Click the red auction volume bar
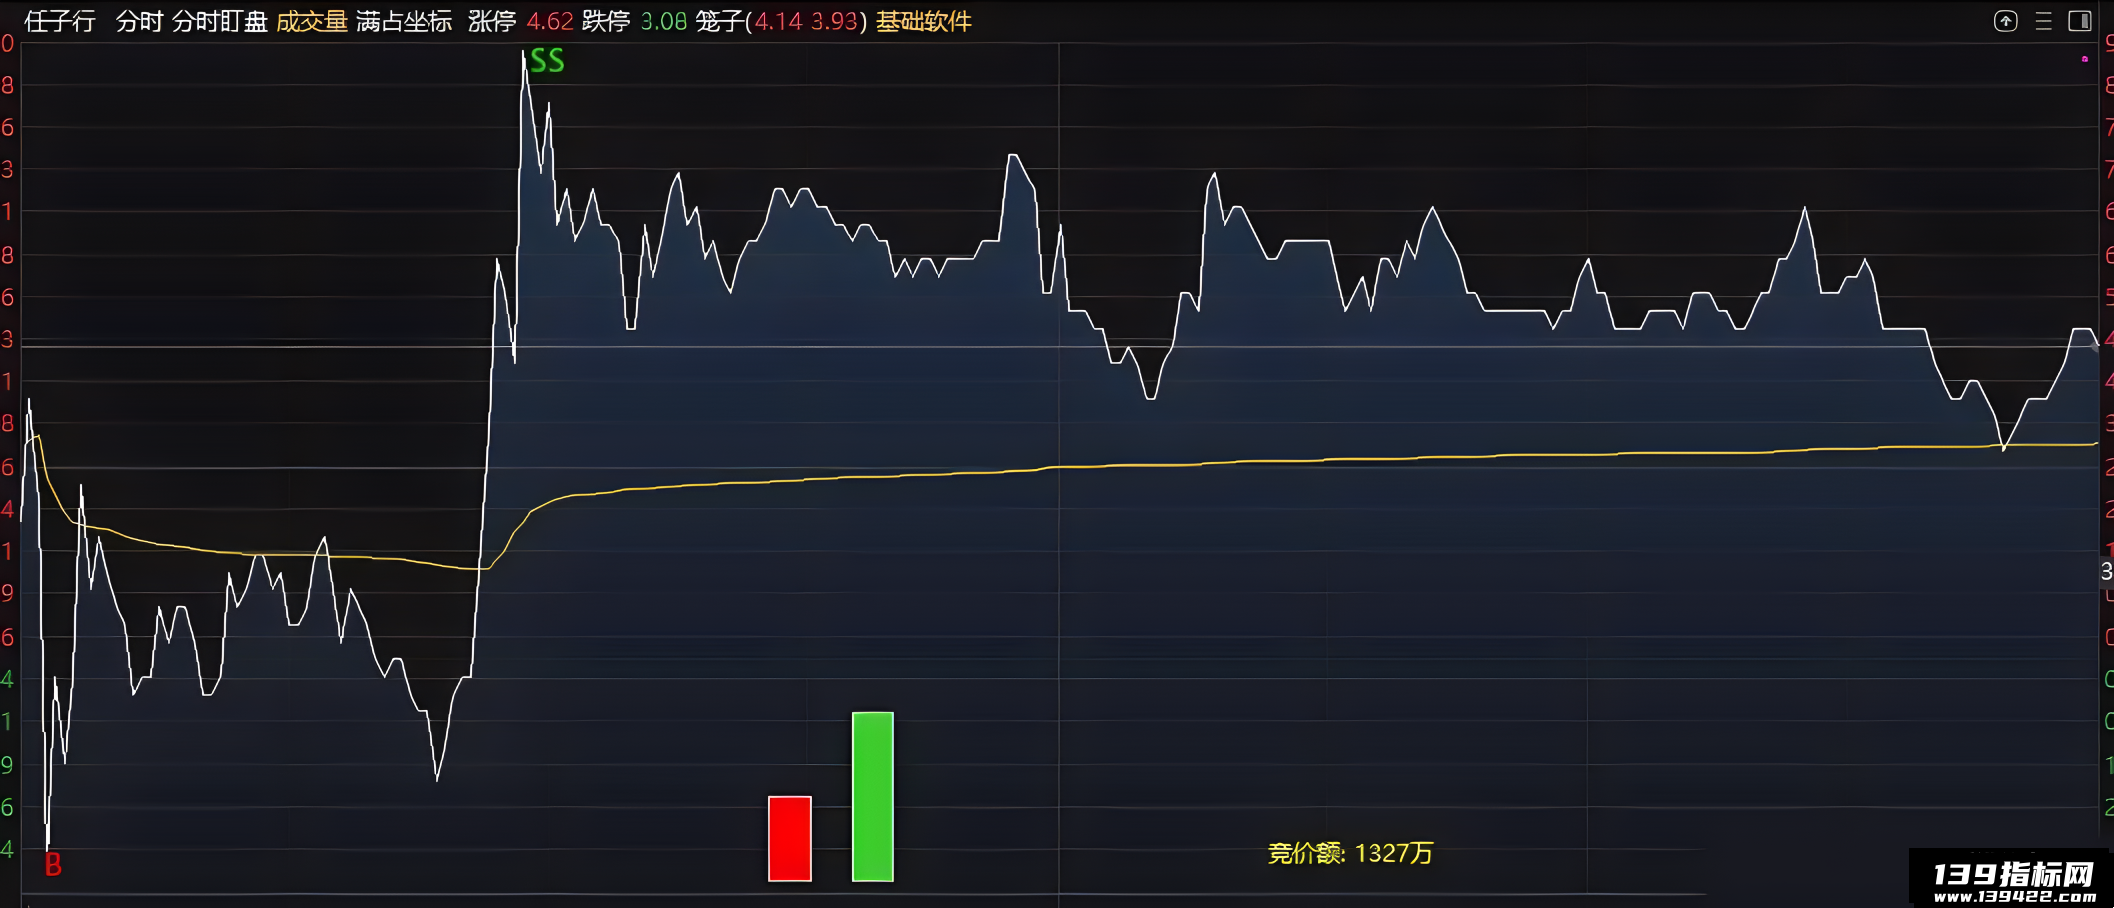 click(790, 839)
